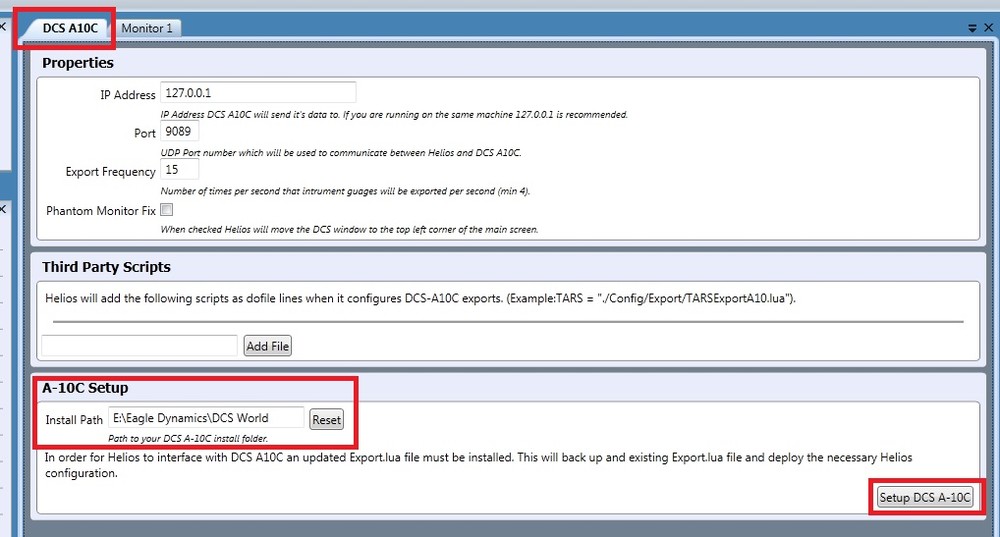The height and width of the screenshot is (537, 1000).
Task: Reset the install path
Action: coord(327,420)
